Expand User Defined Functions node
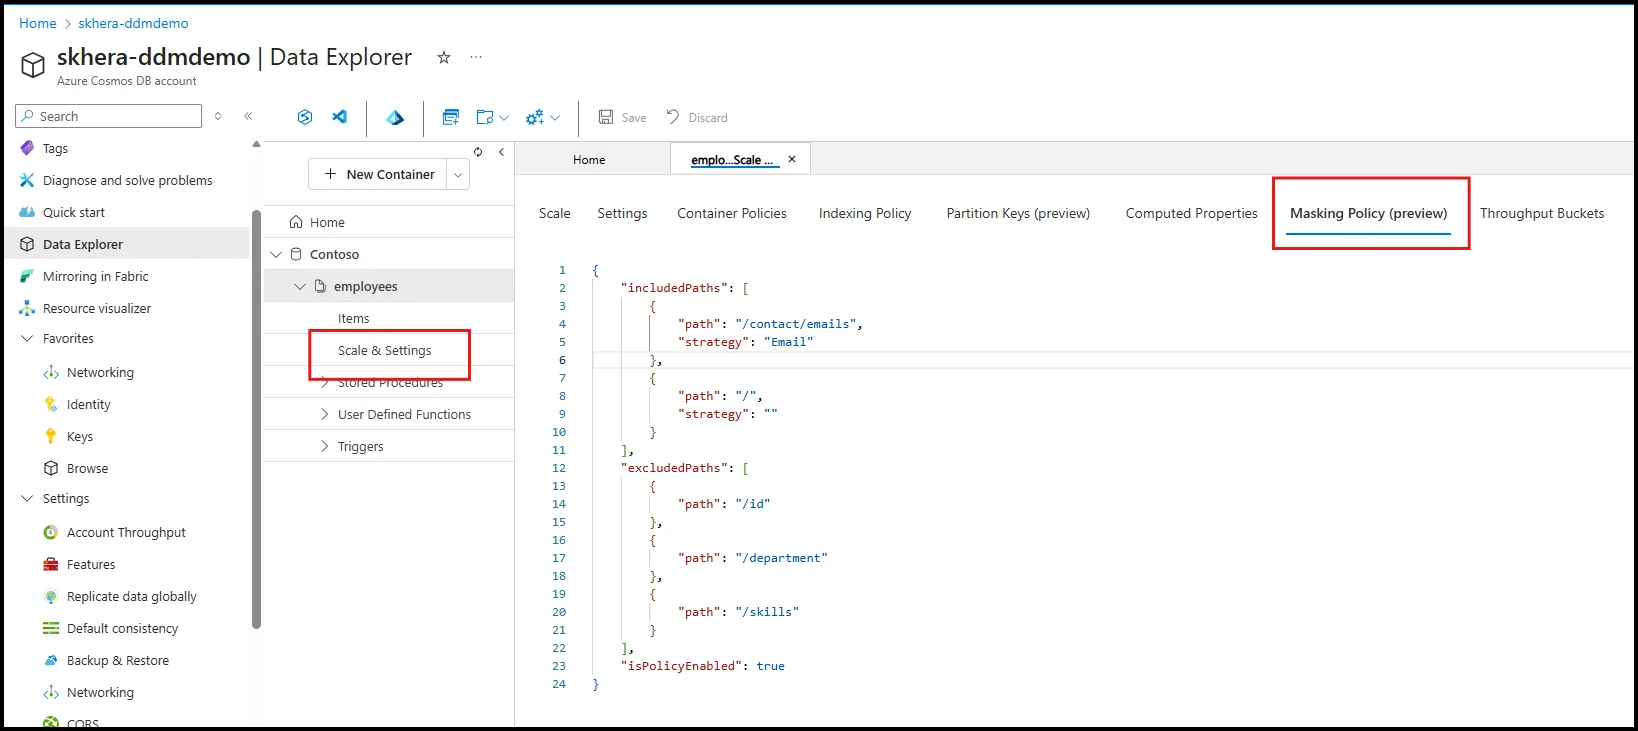Viewport: 1638px width, 731px height. coord(324,414)
